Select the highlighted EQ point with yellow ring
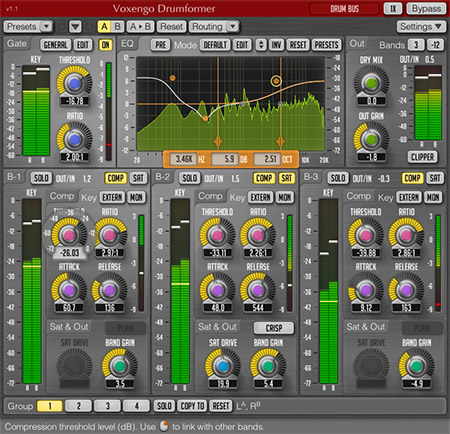This screenshot has width=450, height=434. point(276,81)
